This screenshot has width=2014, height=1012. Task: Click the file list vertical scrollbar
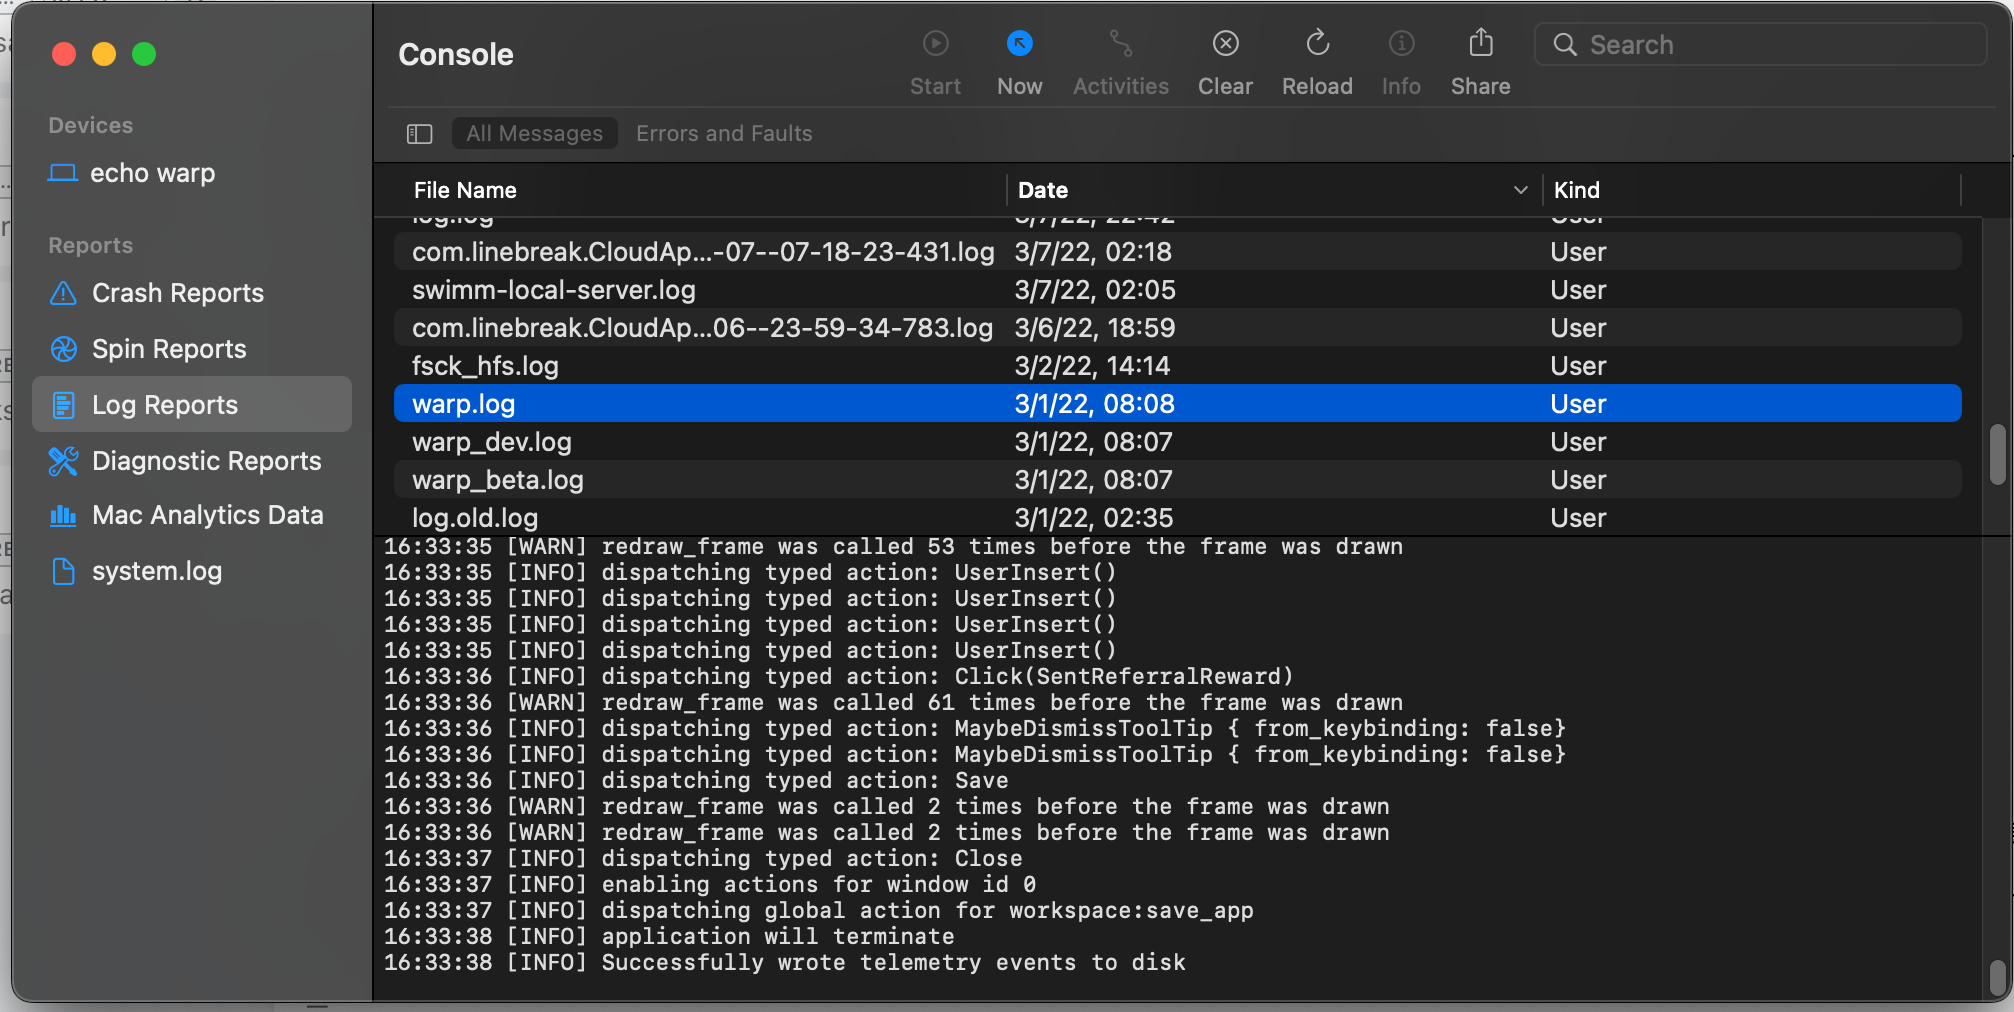(1997, 455)
